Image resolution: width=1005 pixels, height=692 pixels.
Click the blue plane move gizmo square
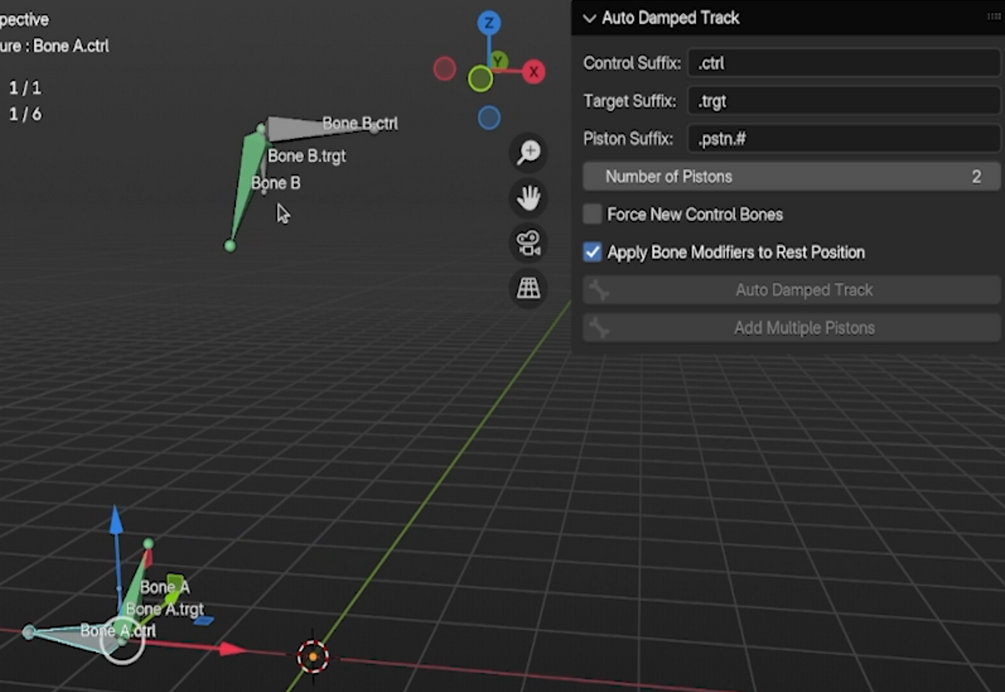click(x=204, y=620)
